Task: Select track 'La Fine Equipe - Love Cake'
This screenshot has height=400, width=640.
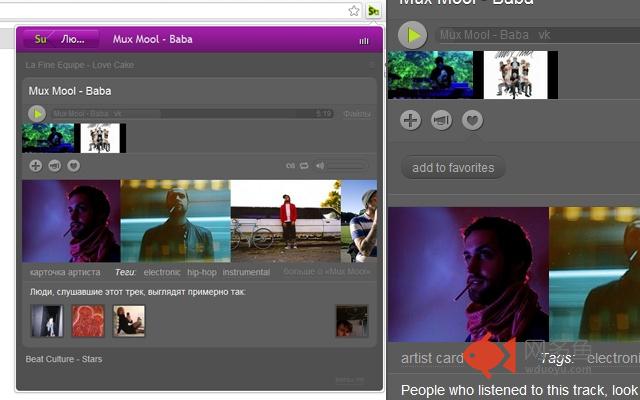Action: tap(80, 65)
